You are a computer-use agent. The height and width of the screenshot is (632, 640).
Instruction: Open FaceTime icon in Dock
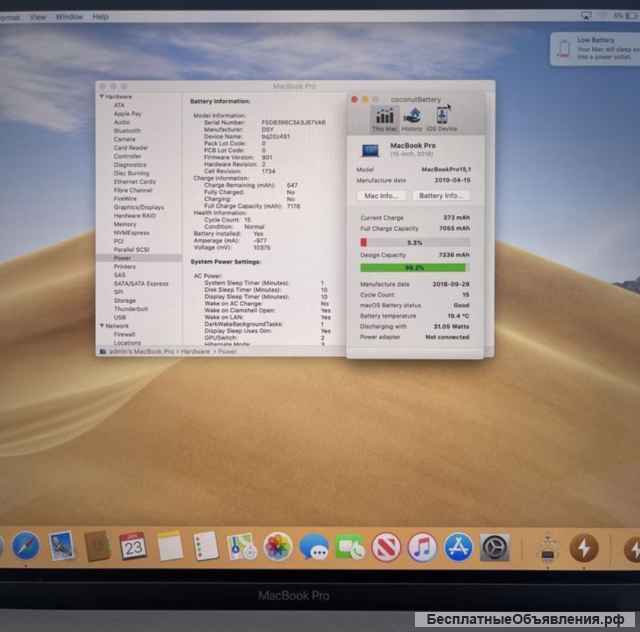(x=350, y=547)
